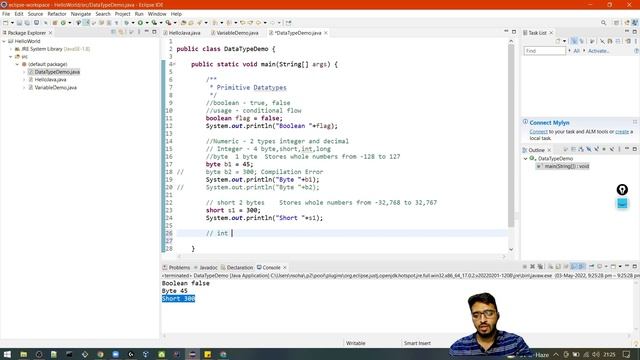The width and height of the screenshot is (640, 360).
Task: Click the Task List help icon
Action: [x=636, y=51]
